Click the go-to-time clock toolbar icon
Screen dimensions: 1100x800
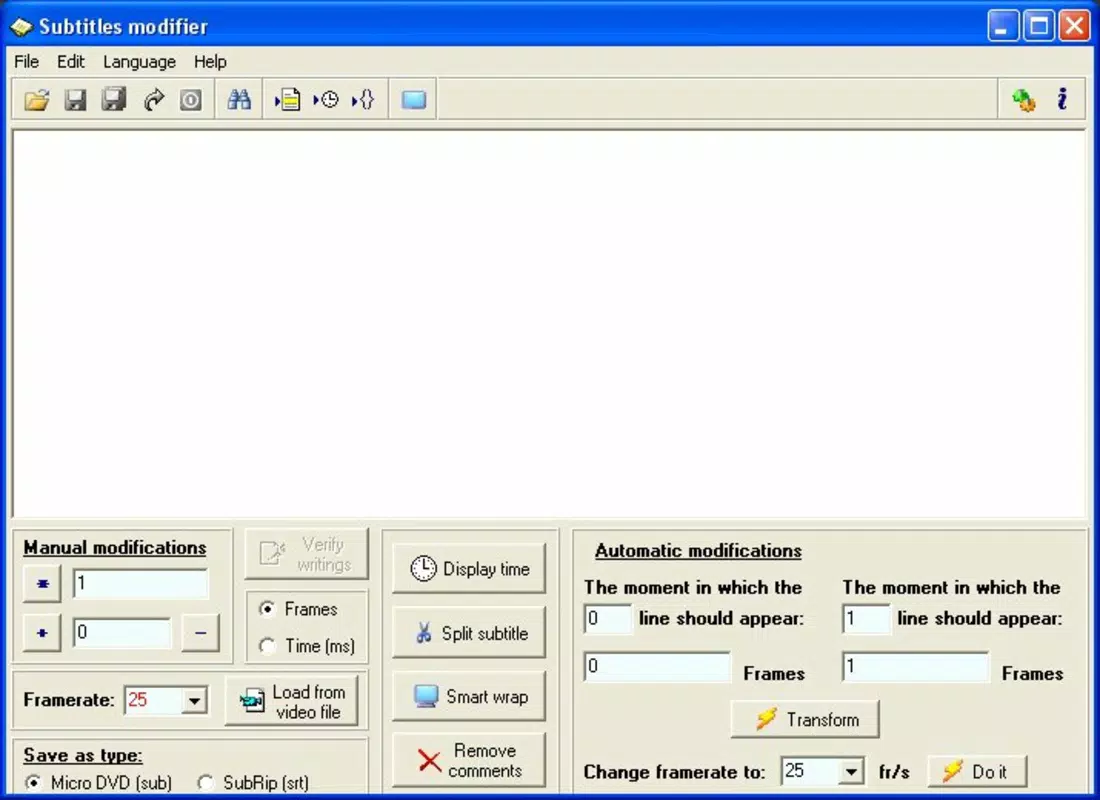point(326,100)
